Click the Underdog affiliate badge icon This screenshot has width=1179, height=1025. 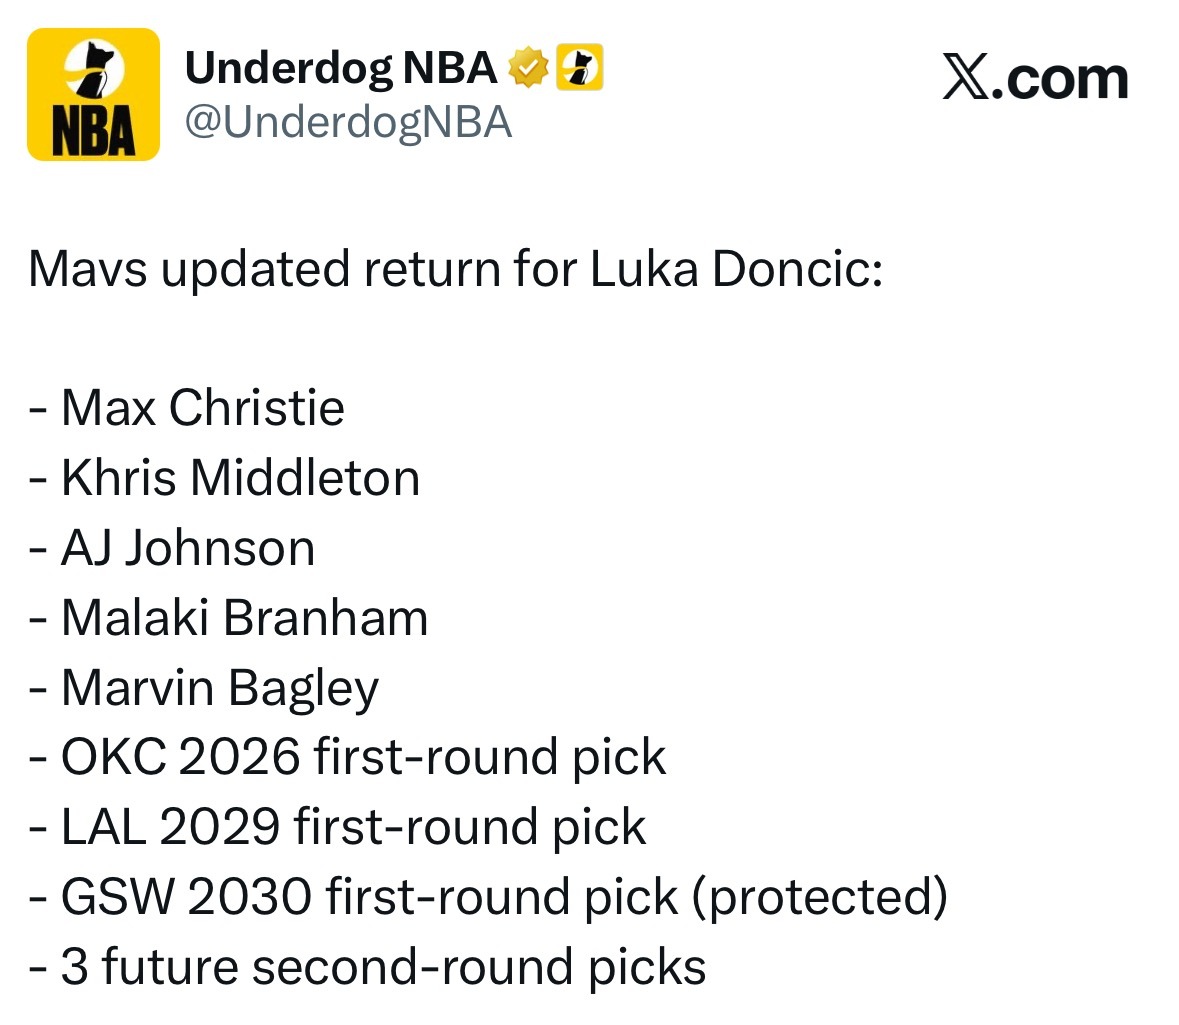tap(580, 67)
